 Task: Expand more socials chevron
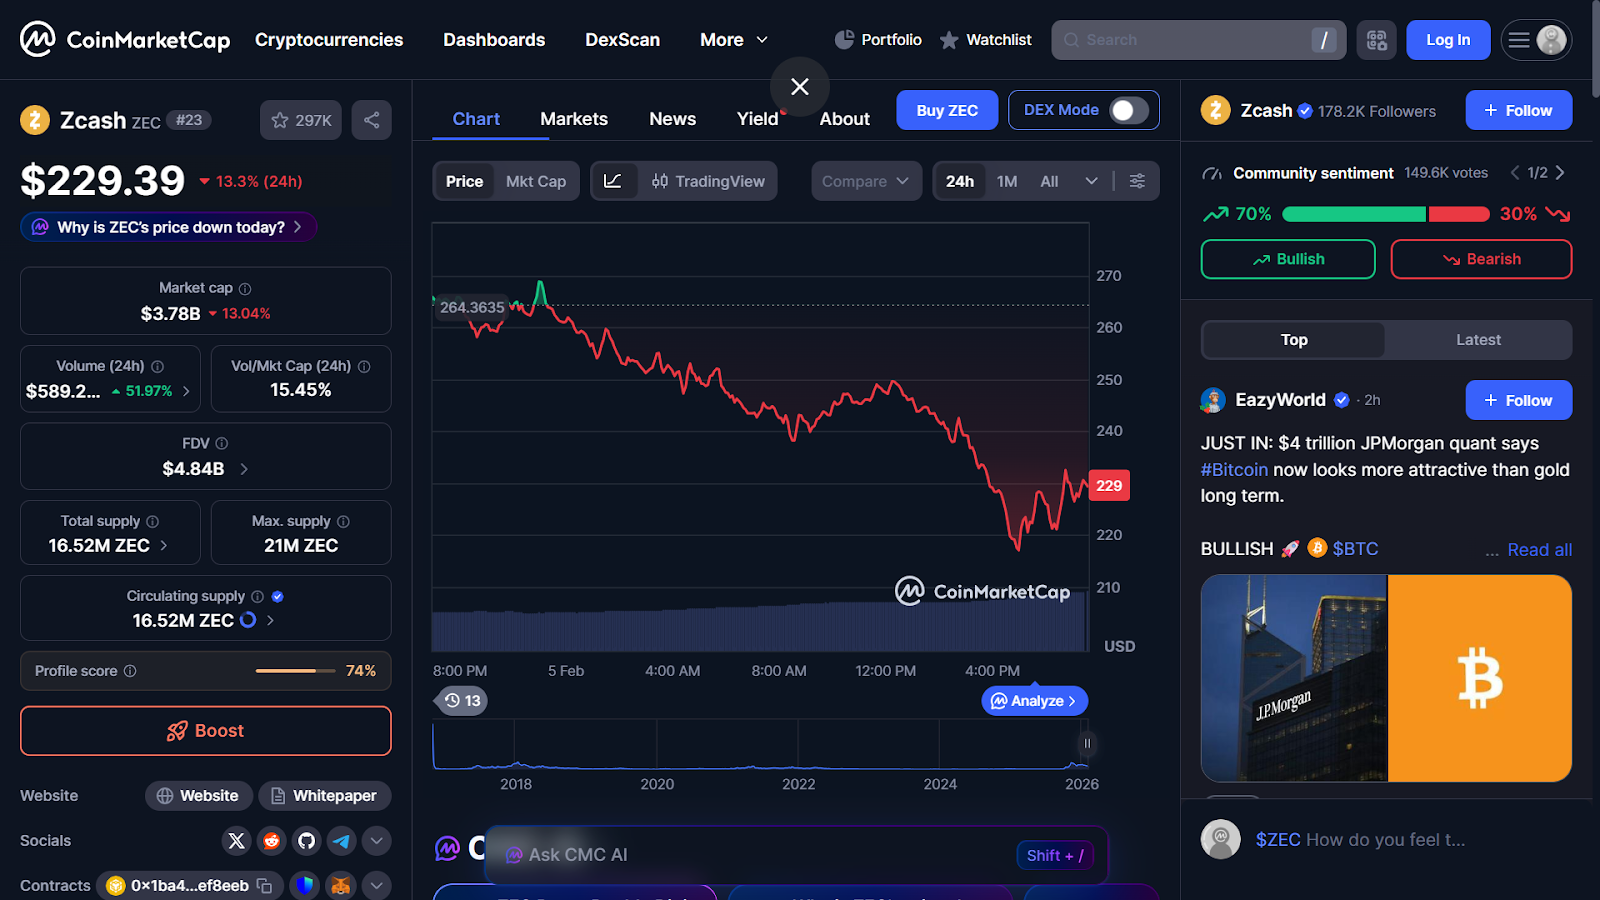point(376,841)
